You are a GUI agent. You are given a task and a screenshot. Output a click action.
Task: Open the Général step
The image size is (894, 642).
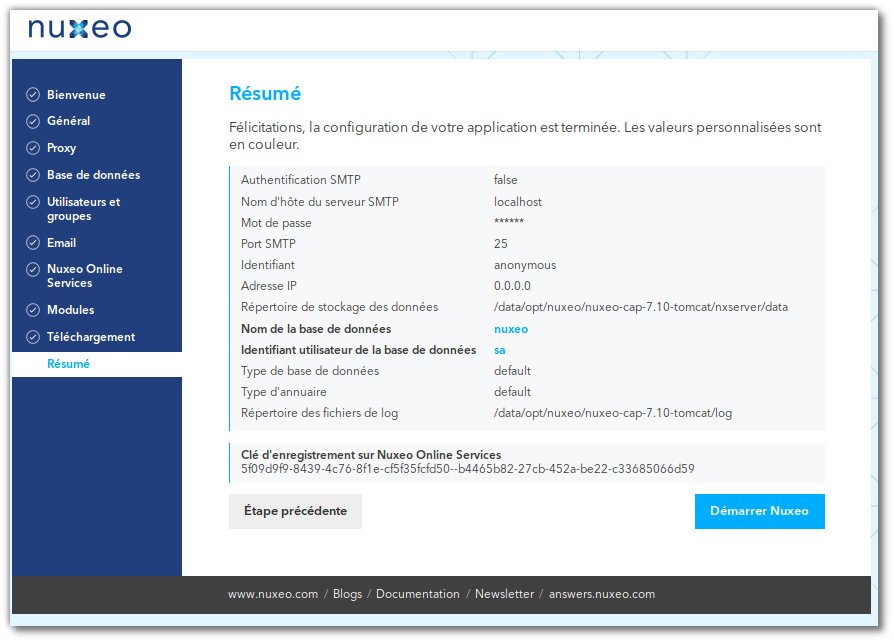pos(68,121)
